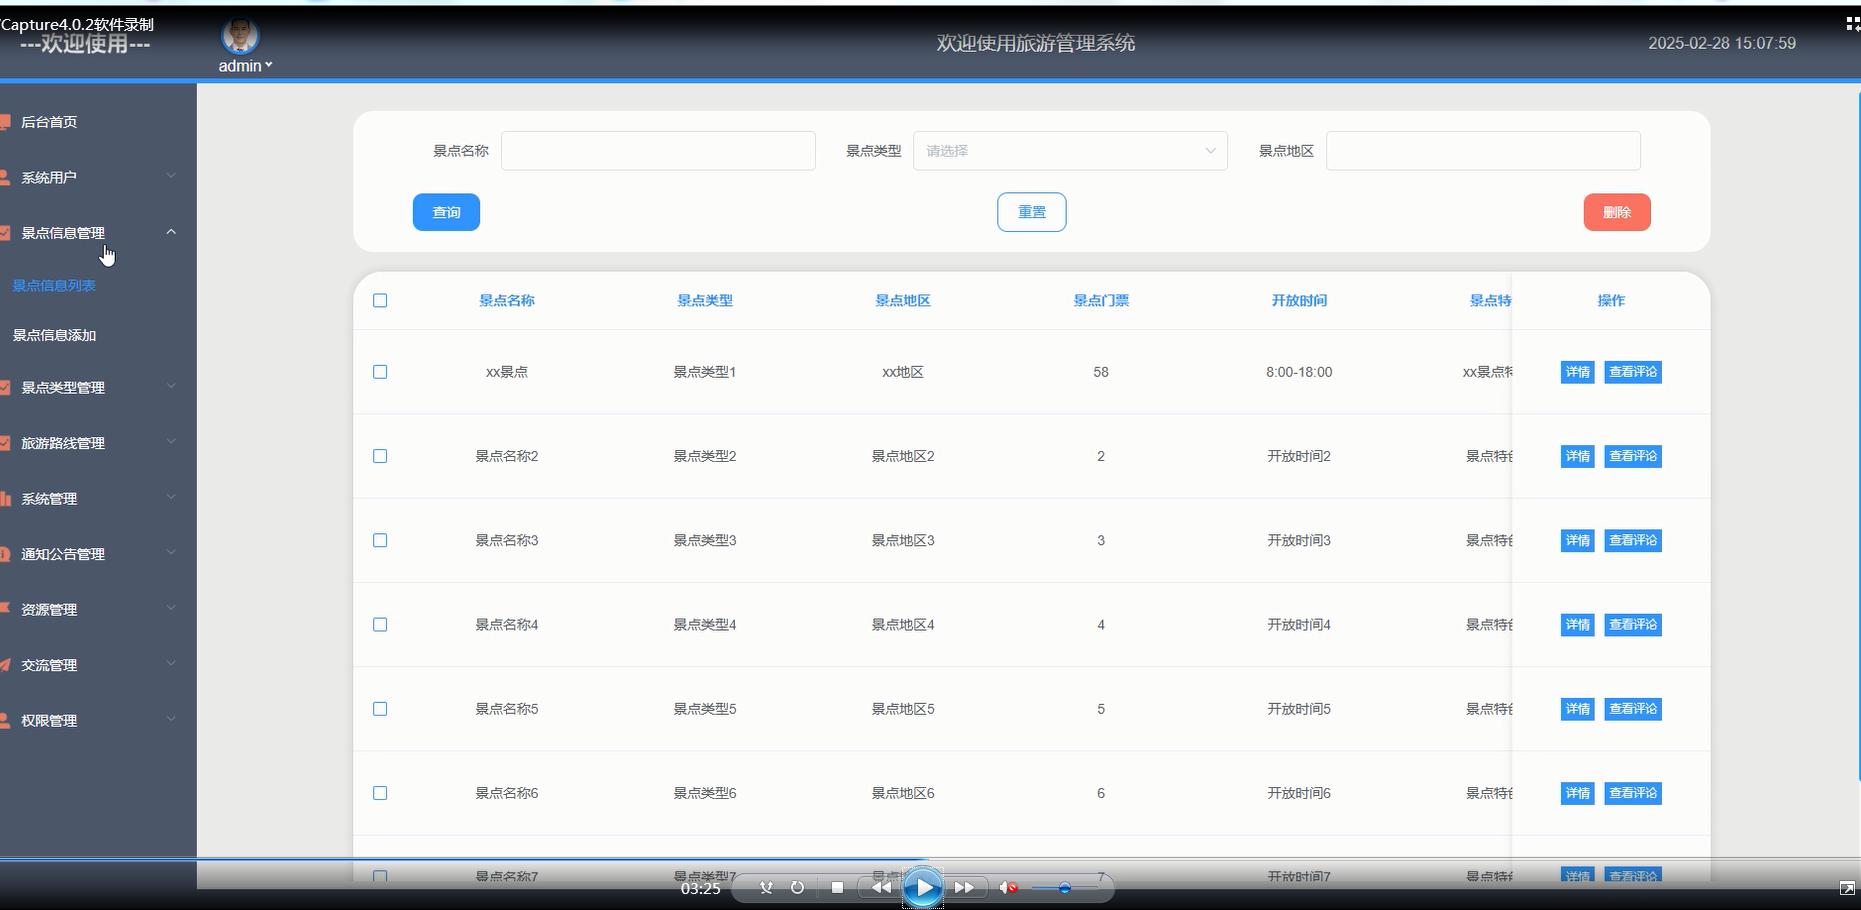The image size is (1861, 910).
Task: Click the 交流管理 sidebar icon
Action: [x=5, y=665]
